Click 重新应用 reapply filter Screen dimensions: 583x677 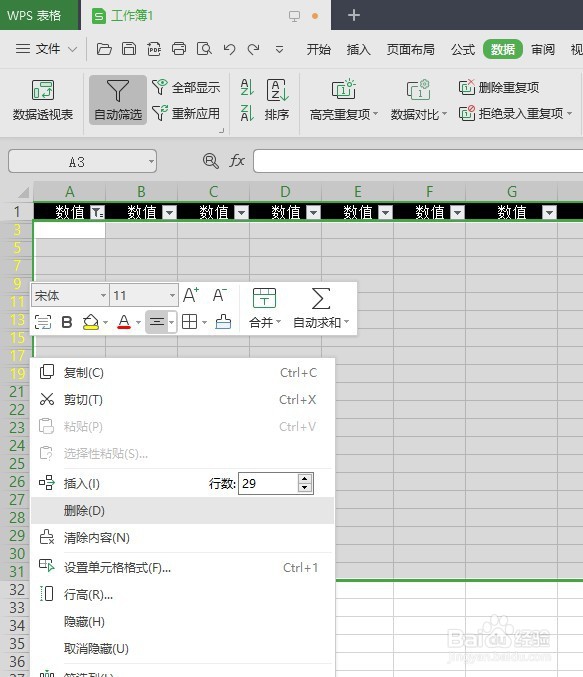186,114
